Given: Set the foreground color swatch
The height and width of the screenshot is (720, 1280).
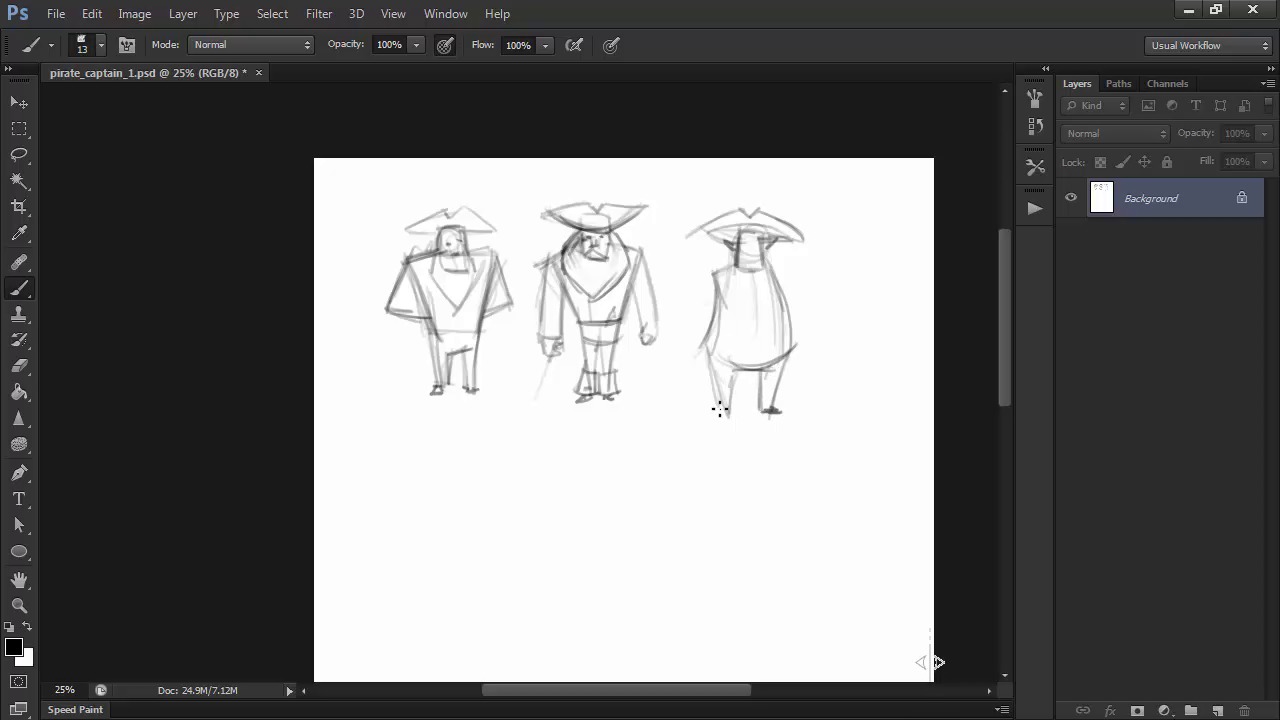Looking at the screenshot, I should [13, 647].
